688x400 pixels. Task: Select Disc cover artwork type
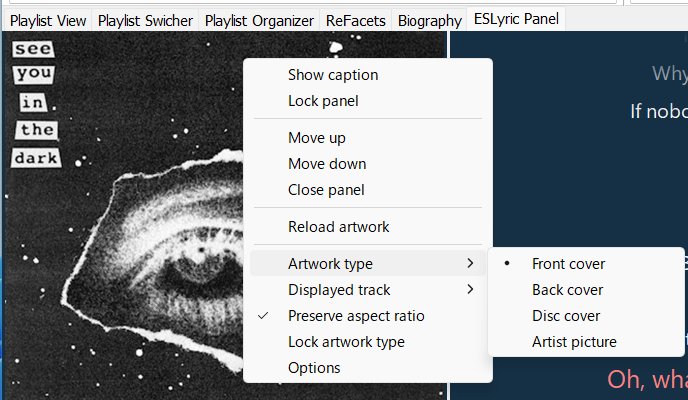tap(586, 316)
